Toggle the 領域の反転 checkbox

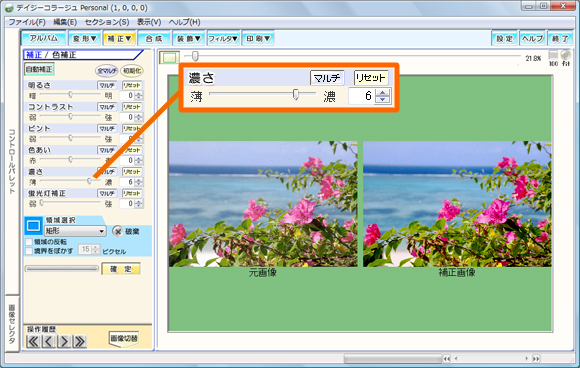point(29,242)
